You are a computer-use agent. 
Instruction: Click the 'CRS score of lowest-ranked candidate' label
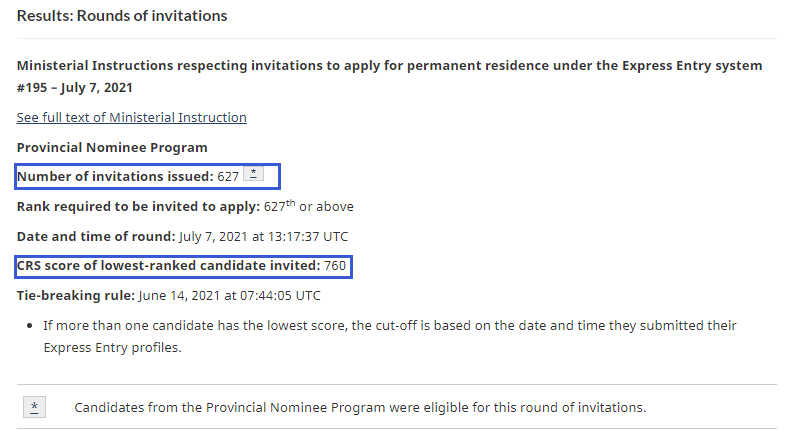point(169,265)
